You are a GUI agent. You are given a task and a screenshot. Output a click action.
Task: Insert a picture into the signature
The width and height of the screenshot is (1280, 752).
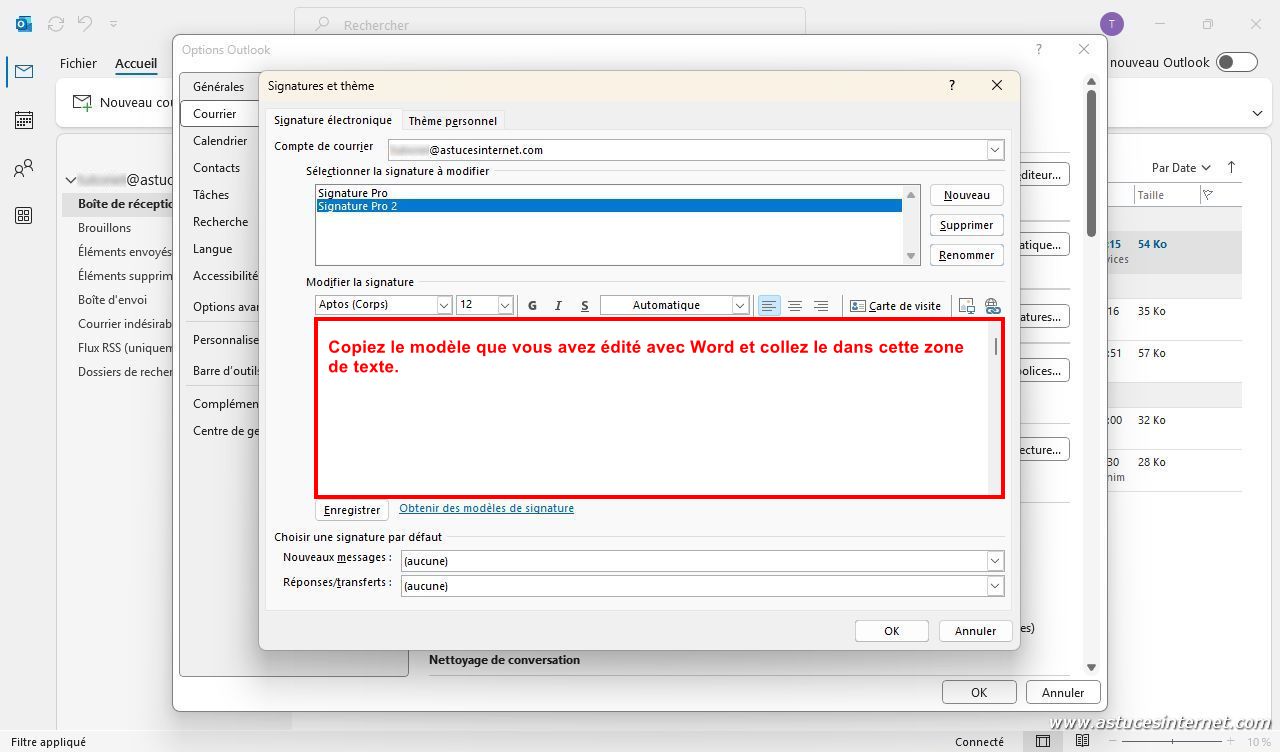966,306
